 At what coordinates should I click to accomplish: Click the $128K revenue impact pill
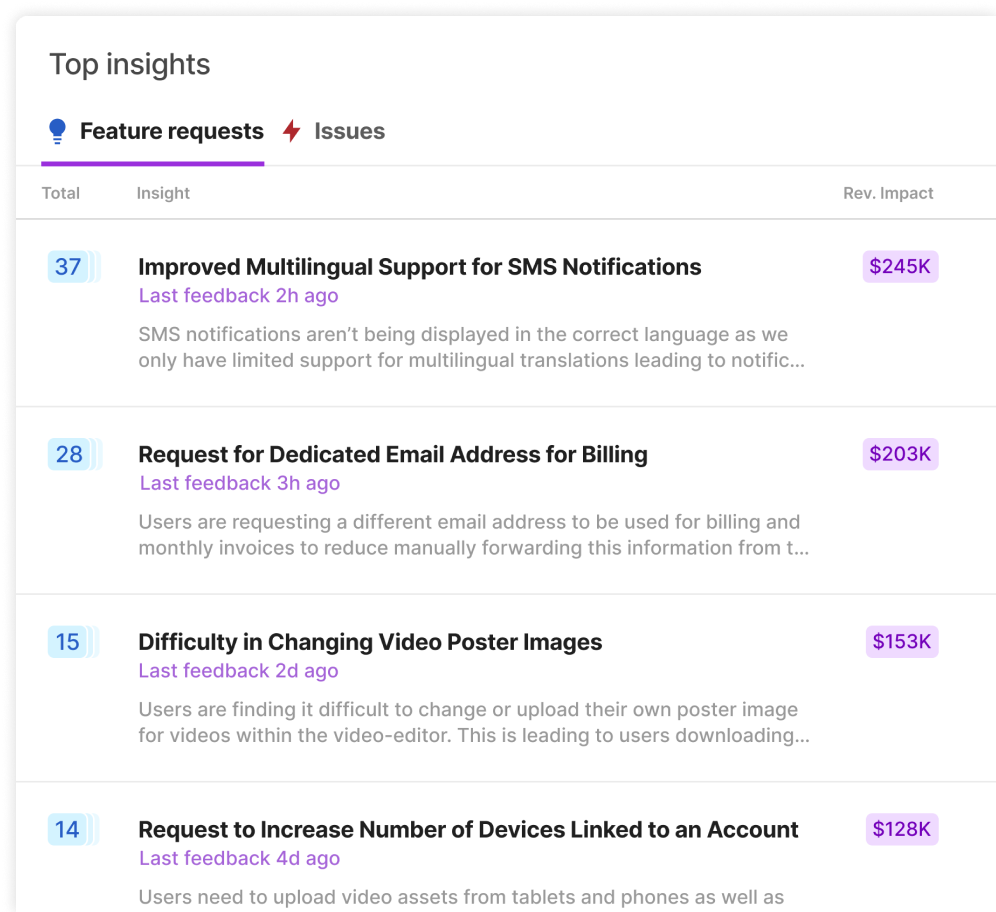(x=901, y=829)
